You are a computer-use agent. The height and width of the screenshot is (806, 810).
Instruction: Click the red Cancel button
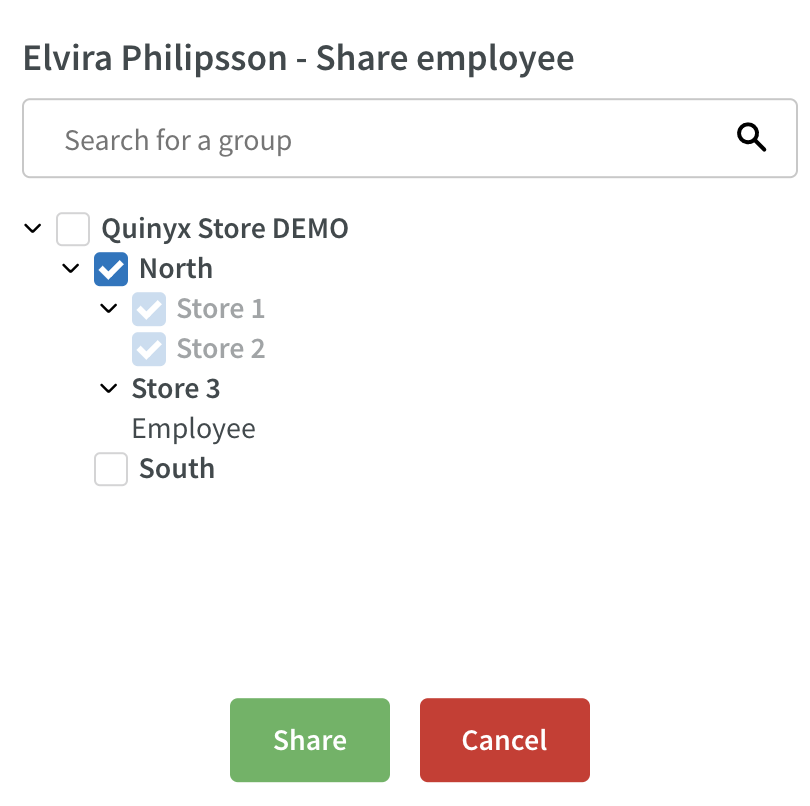click(505, 740)
